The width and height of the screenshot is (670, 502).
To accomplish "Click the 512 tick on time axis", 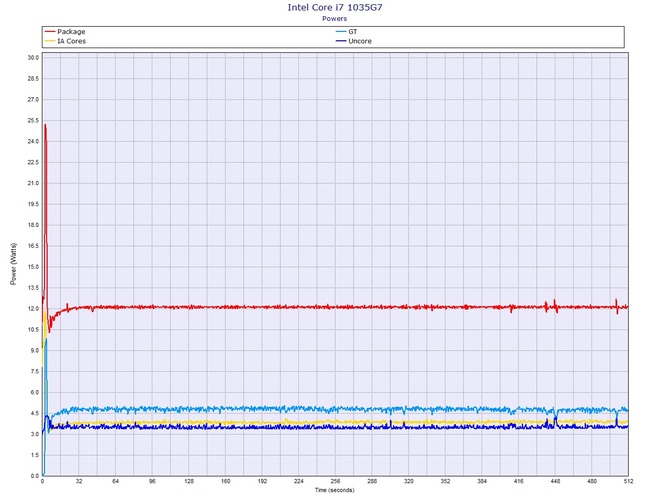I will coord(628,481).
